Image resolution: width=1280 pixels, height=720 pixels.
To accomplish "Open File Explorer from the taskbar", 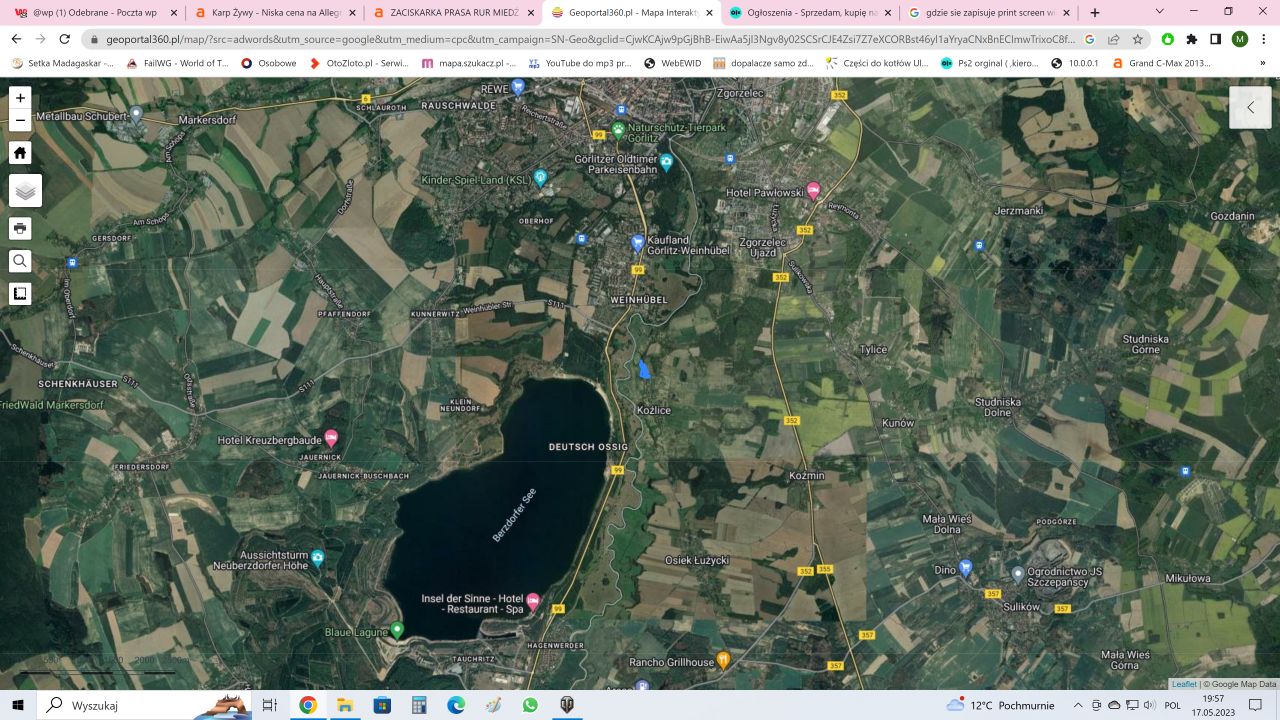I will [344, 705].
